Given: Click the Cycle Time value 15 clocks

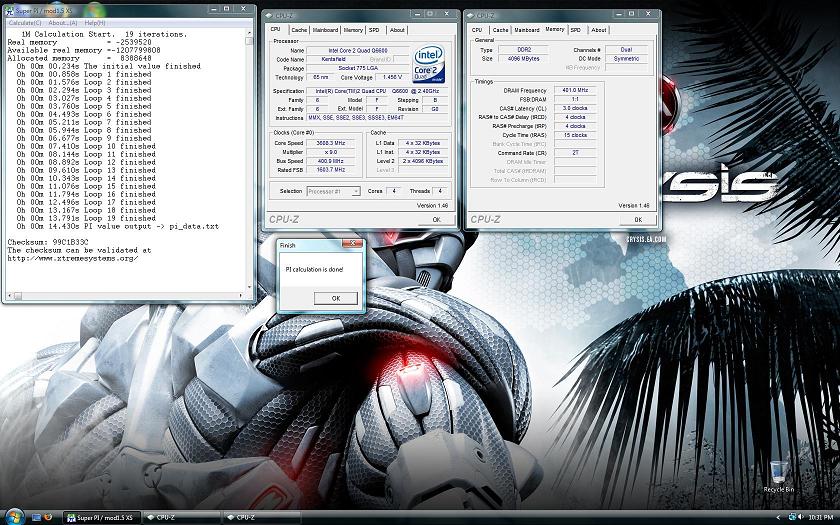Looking at the screenshot, I should pos(575,135).
